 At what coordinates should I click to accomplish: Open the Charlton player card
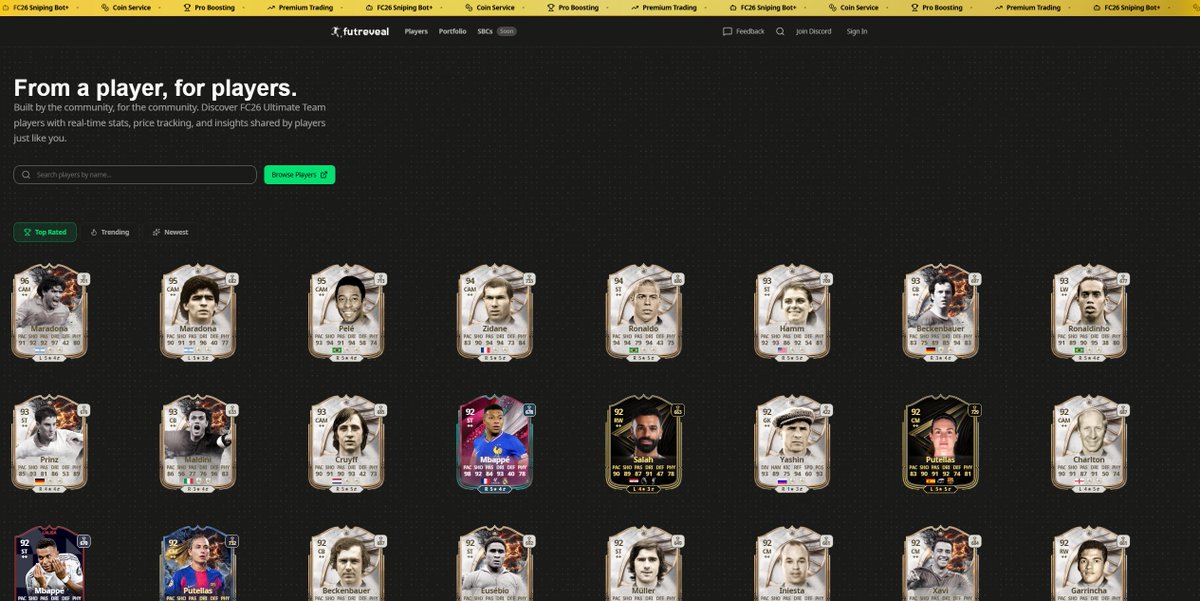click(x=1089, y=444)
